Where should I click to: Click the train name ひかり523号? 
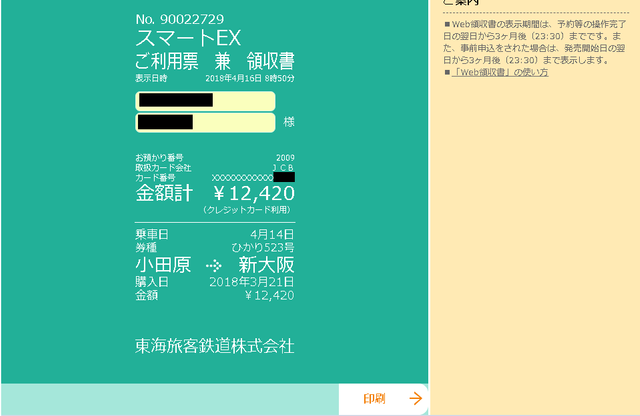(x=262, y=247)
